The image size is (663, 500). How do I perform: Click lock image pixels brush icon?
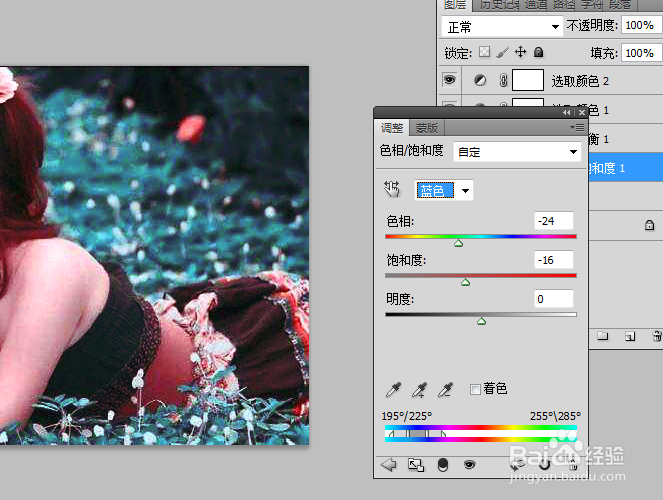[x=502, y=52]
